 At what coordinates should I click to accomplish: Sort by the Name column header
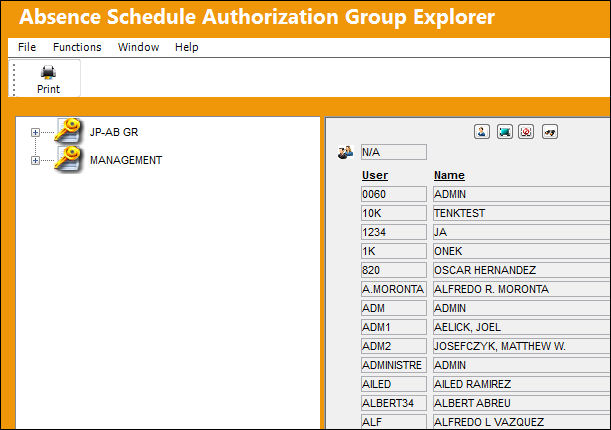point(449,175)
